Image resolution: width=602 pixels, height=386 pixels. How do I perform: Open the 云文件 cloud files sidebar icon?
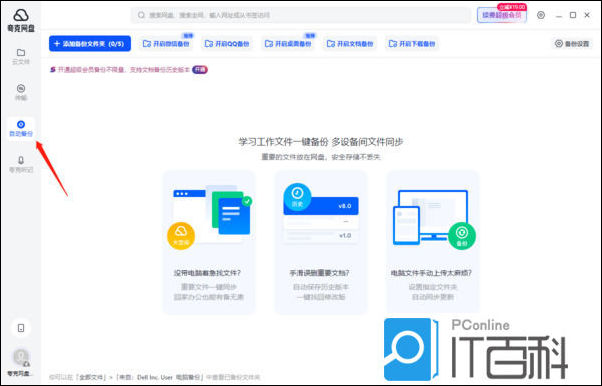[21, 56]
